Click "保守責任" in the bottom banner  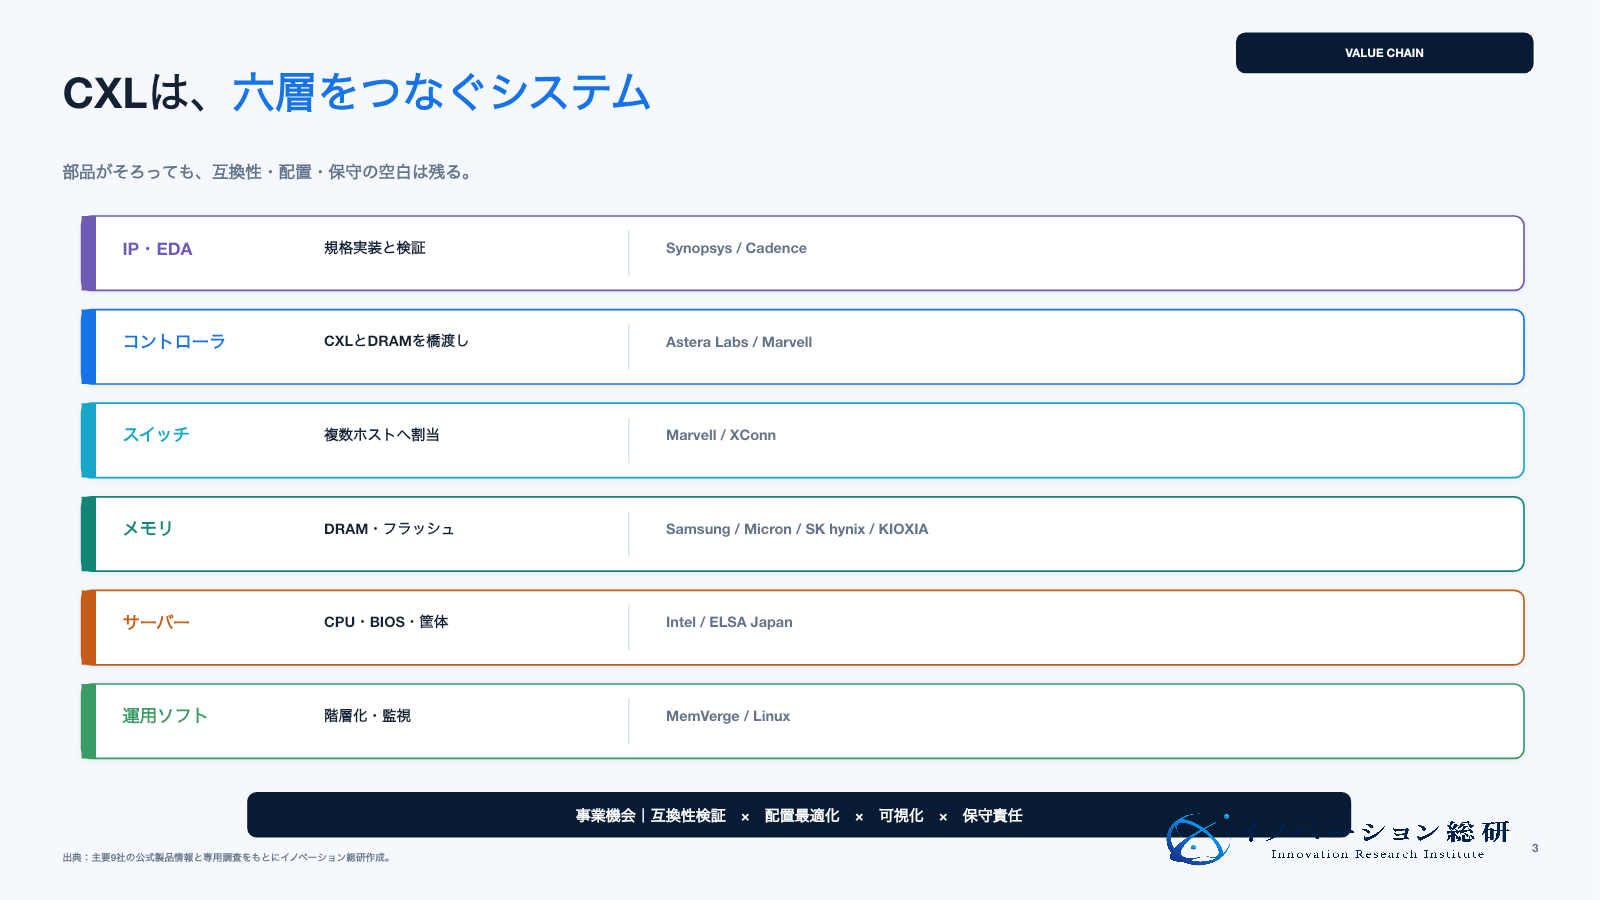pyautogui.click(x=992, y=816)
